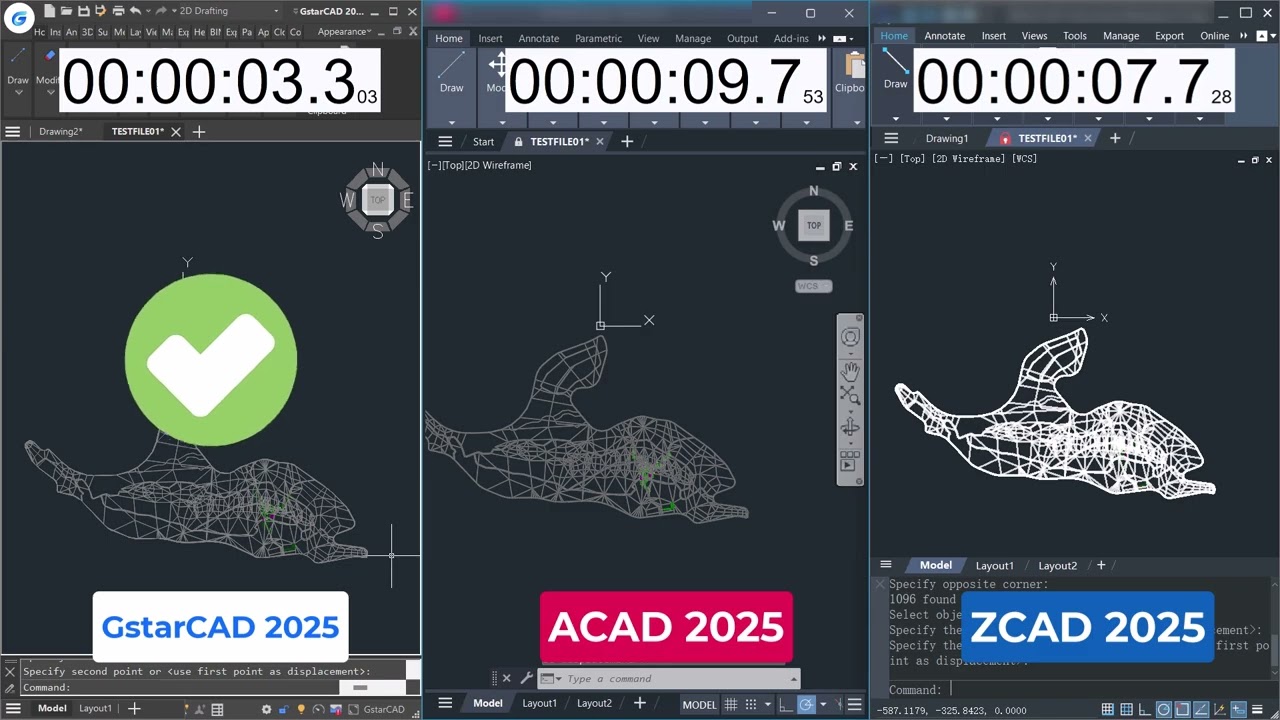This screenshot has width=1280, height=720.
Task: Add new drawing tab in ACAD
Action: 627,142
